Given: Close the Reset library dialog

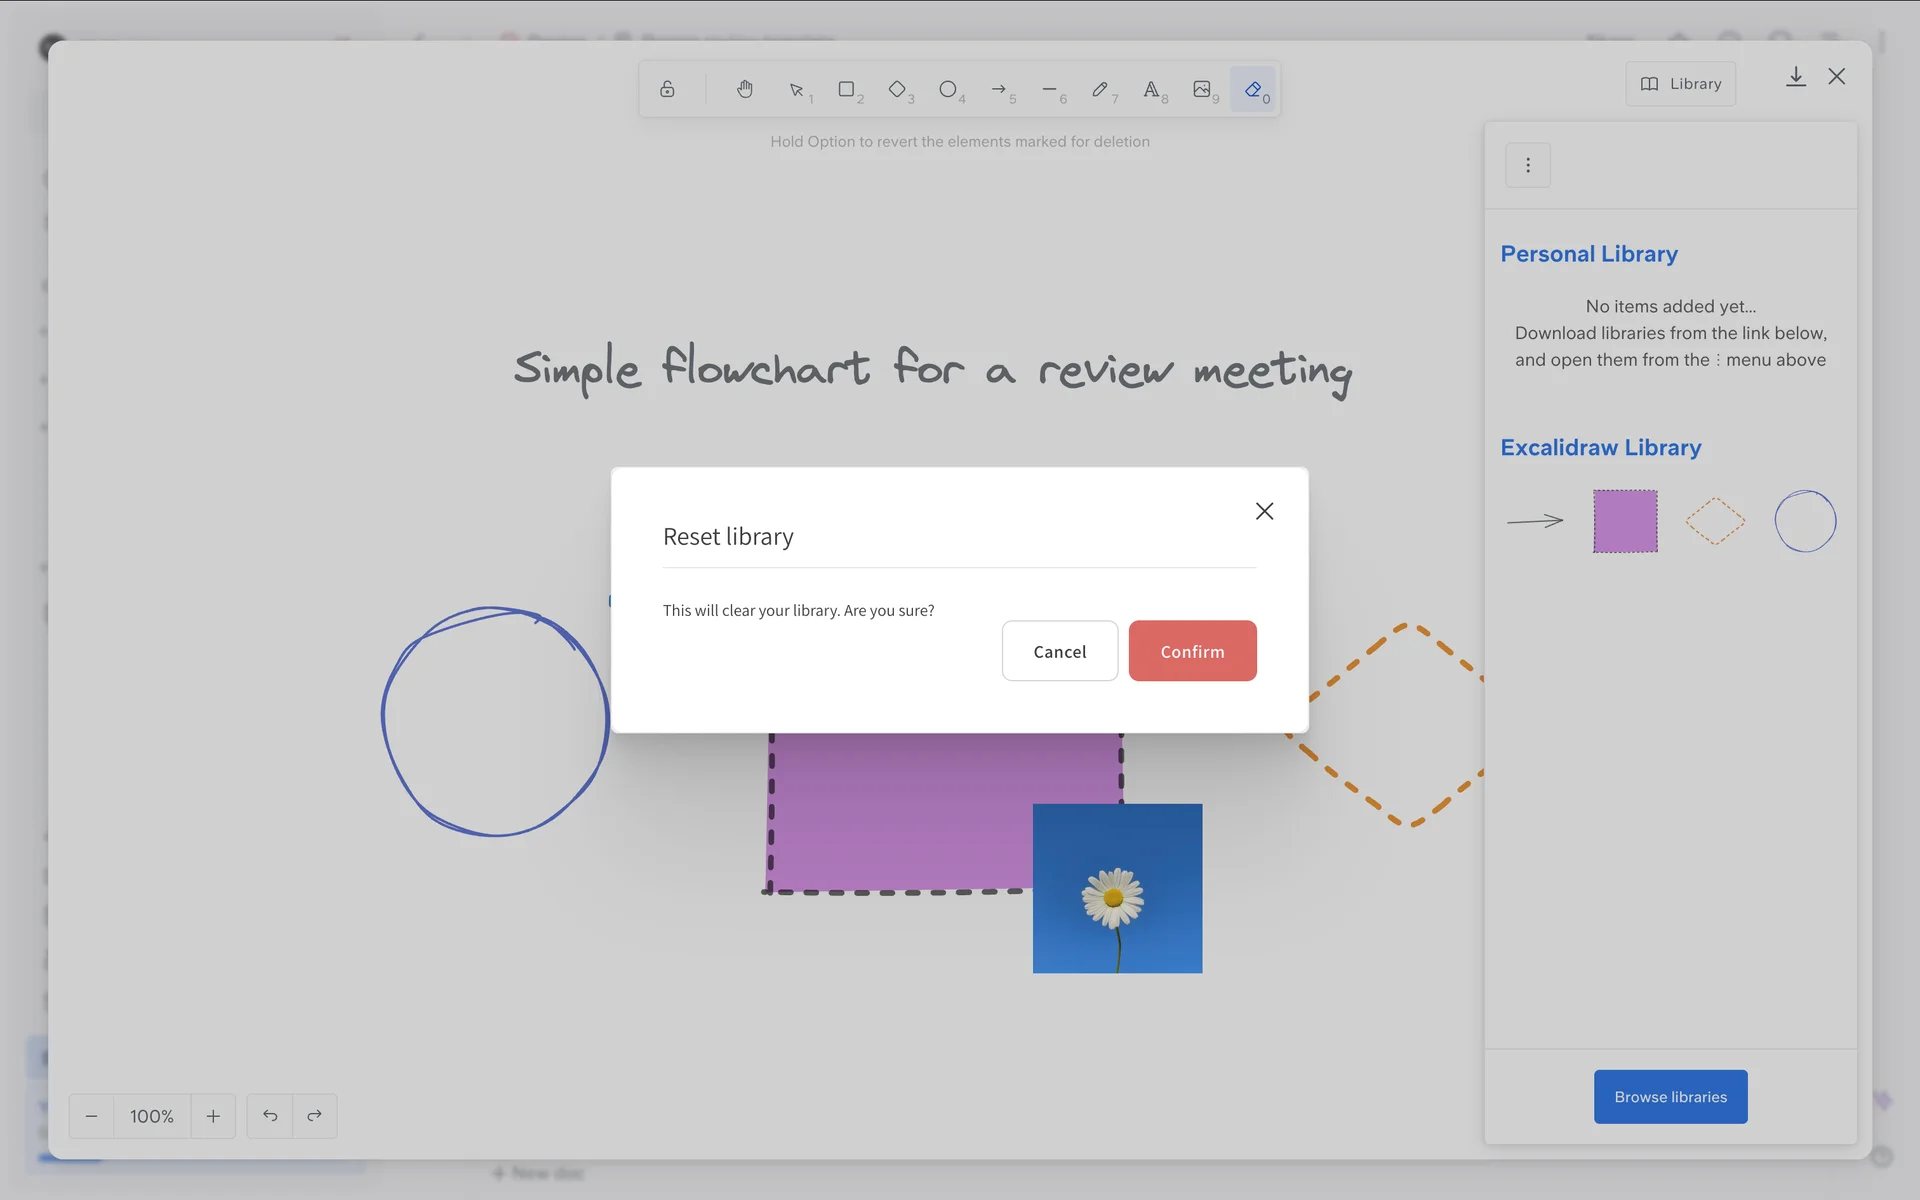Looking at the screenshot, I should tap(1264, 511).
